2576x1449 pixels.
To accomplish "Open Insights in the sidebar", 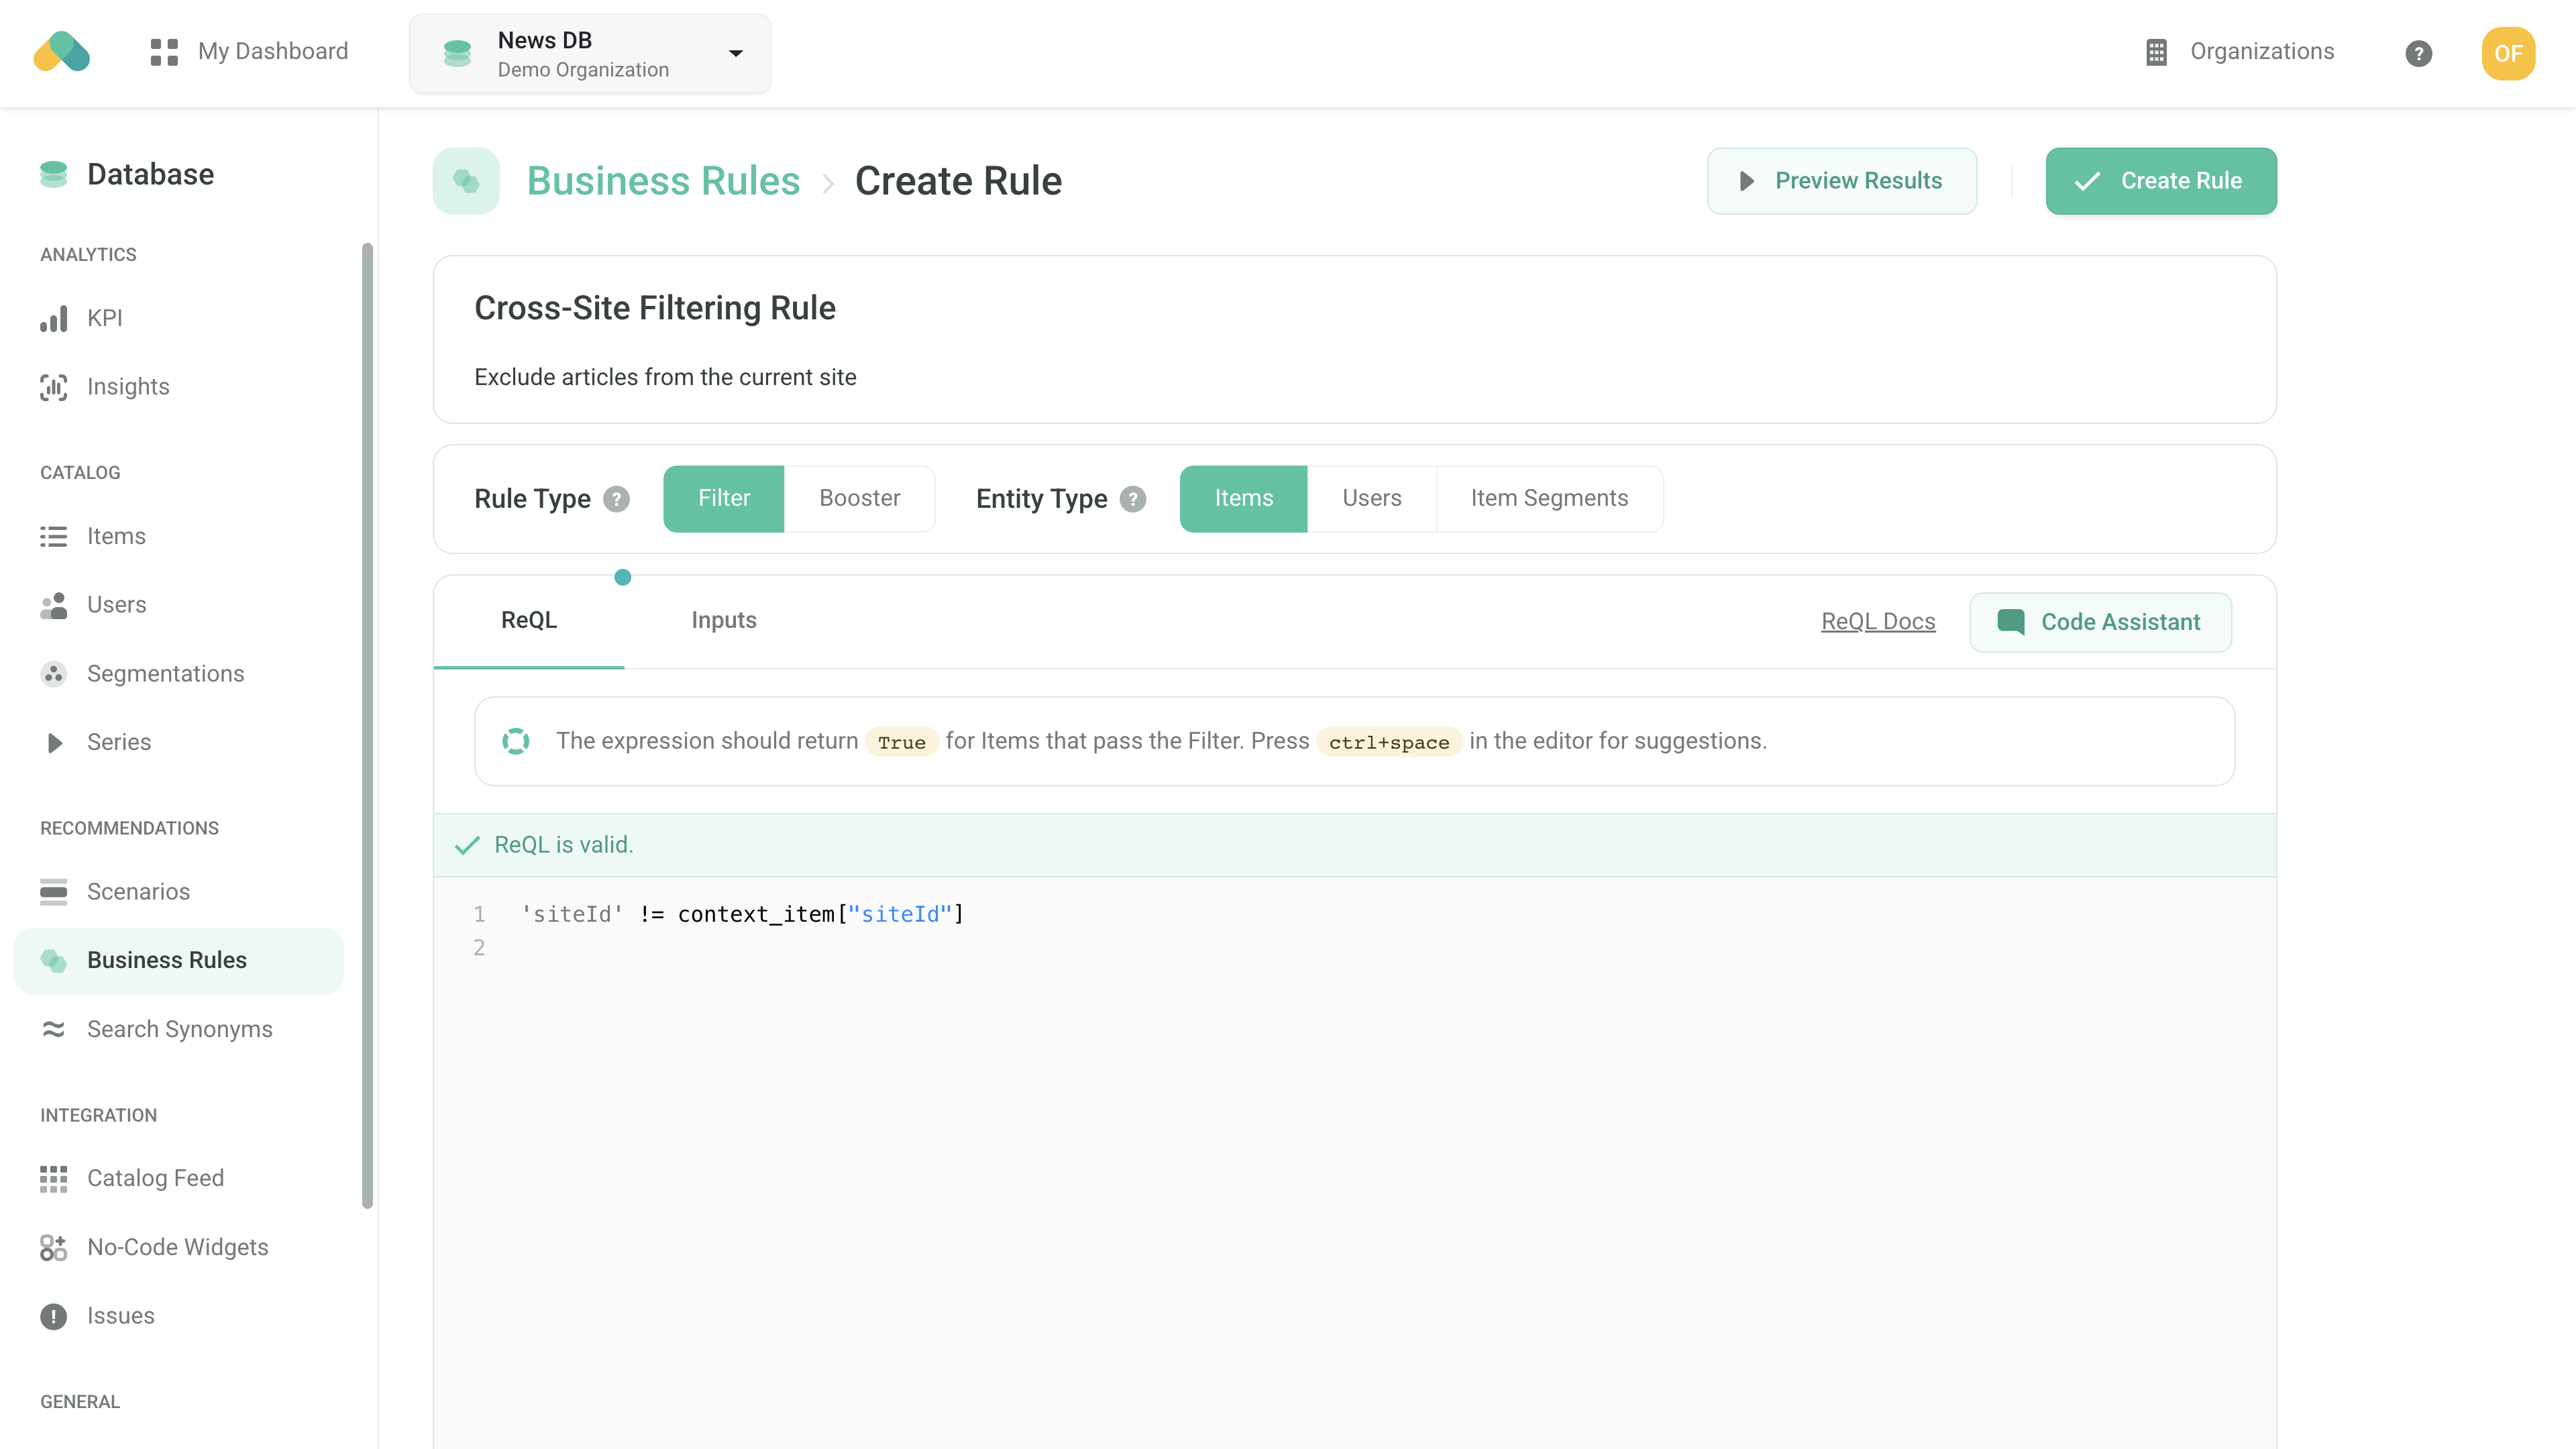I will (180, 387).
